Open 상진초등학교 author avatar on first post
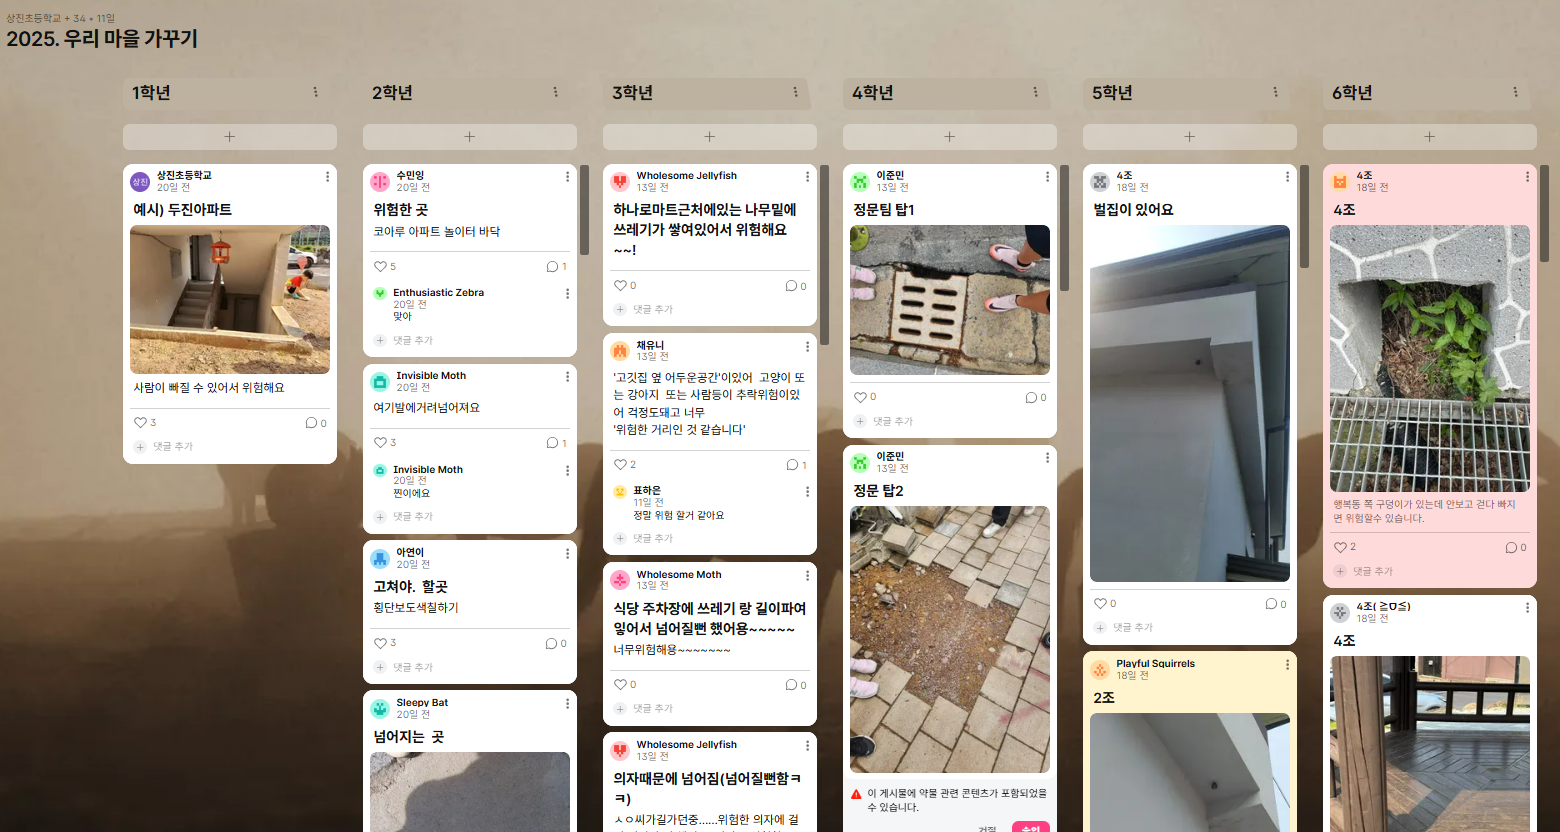 (140, 181)
